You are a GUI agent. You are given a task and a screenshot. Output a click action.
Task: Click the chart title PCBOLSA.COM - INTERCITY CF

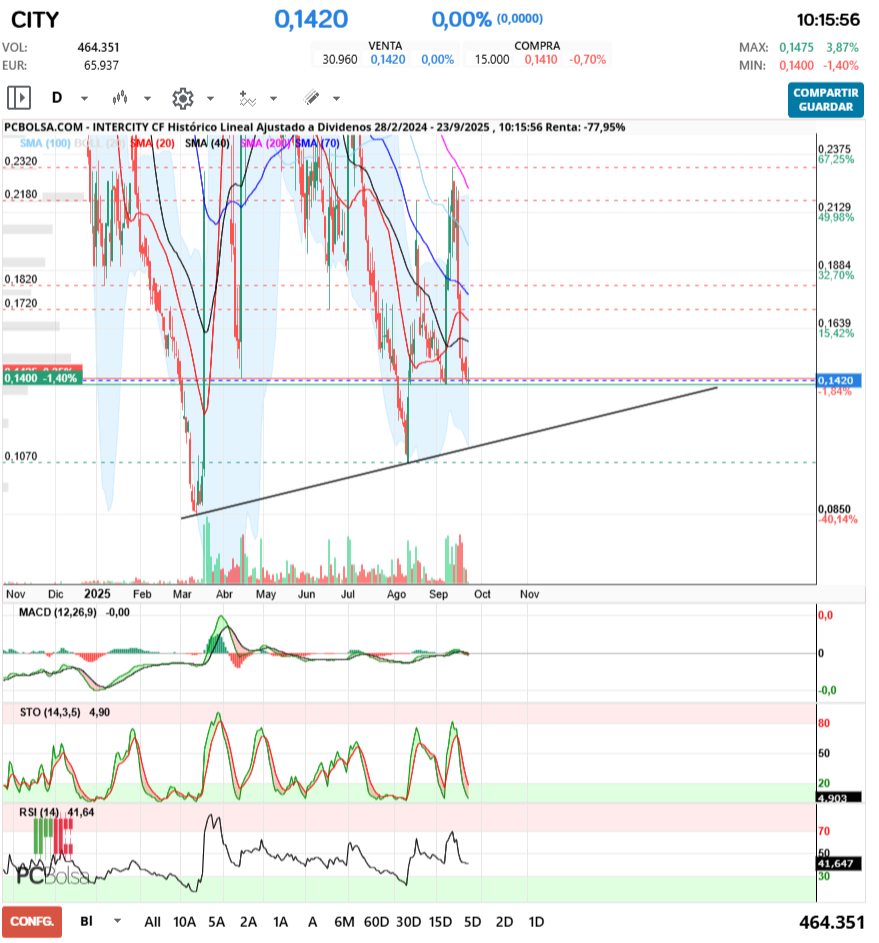pyautogui.click(x=84, y=127)
